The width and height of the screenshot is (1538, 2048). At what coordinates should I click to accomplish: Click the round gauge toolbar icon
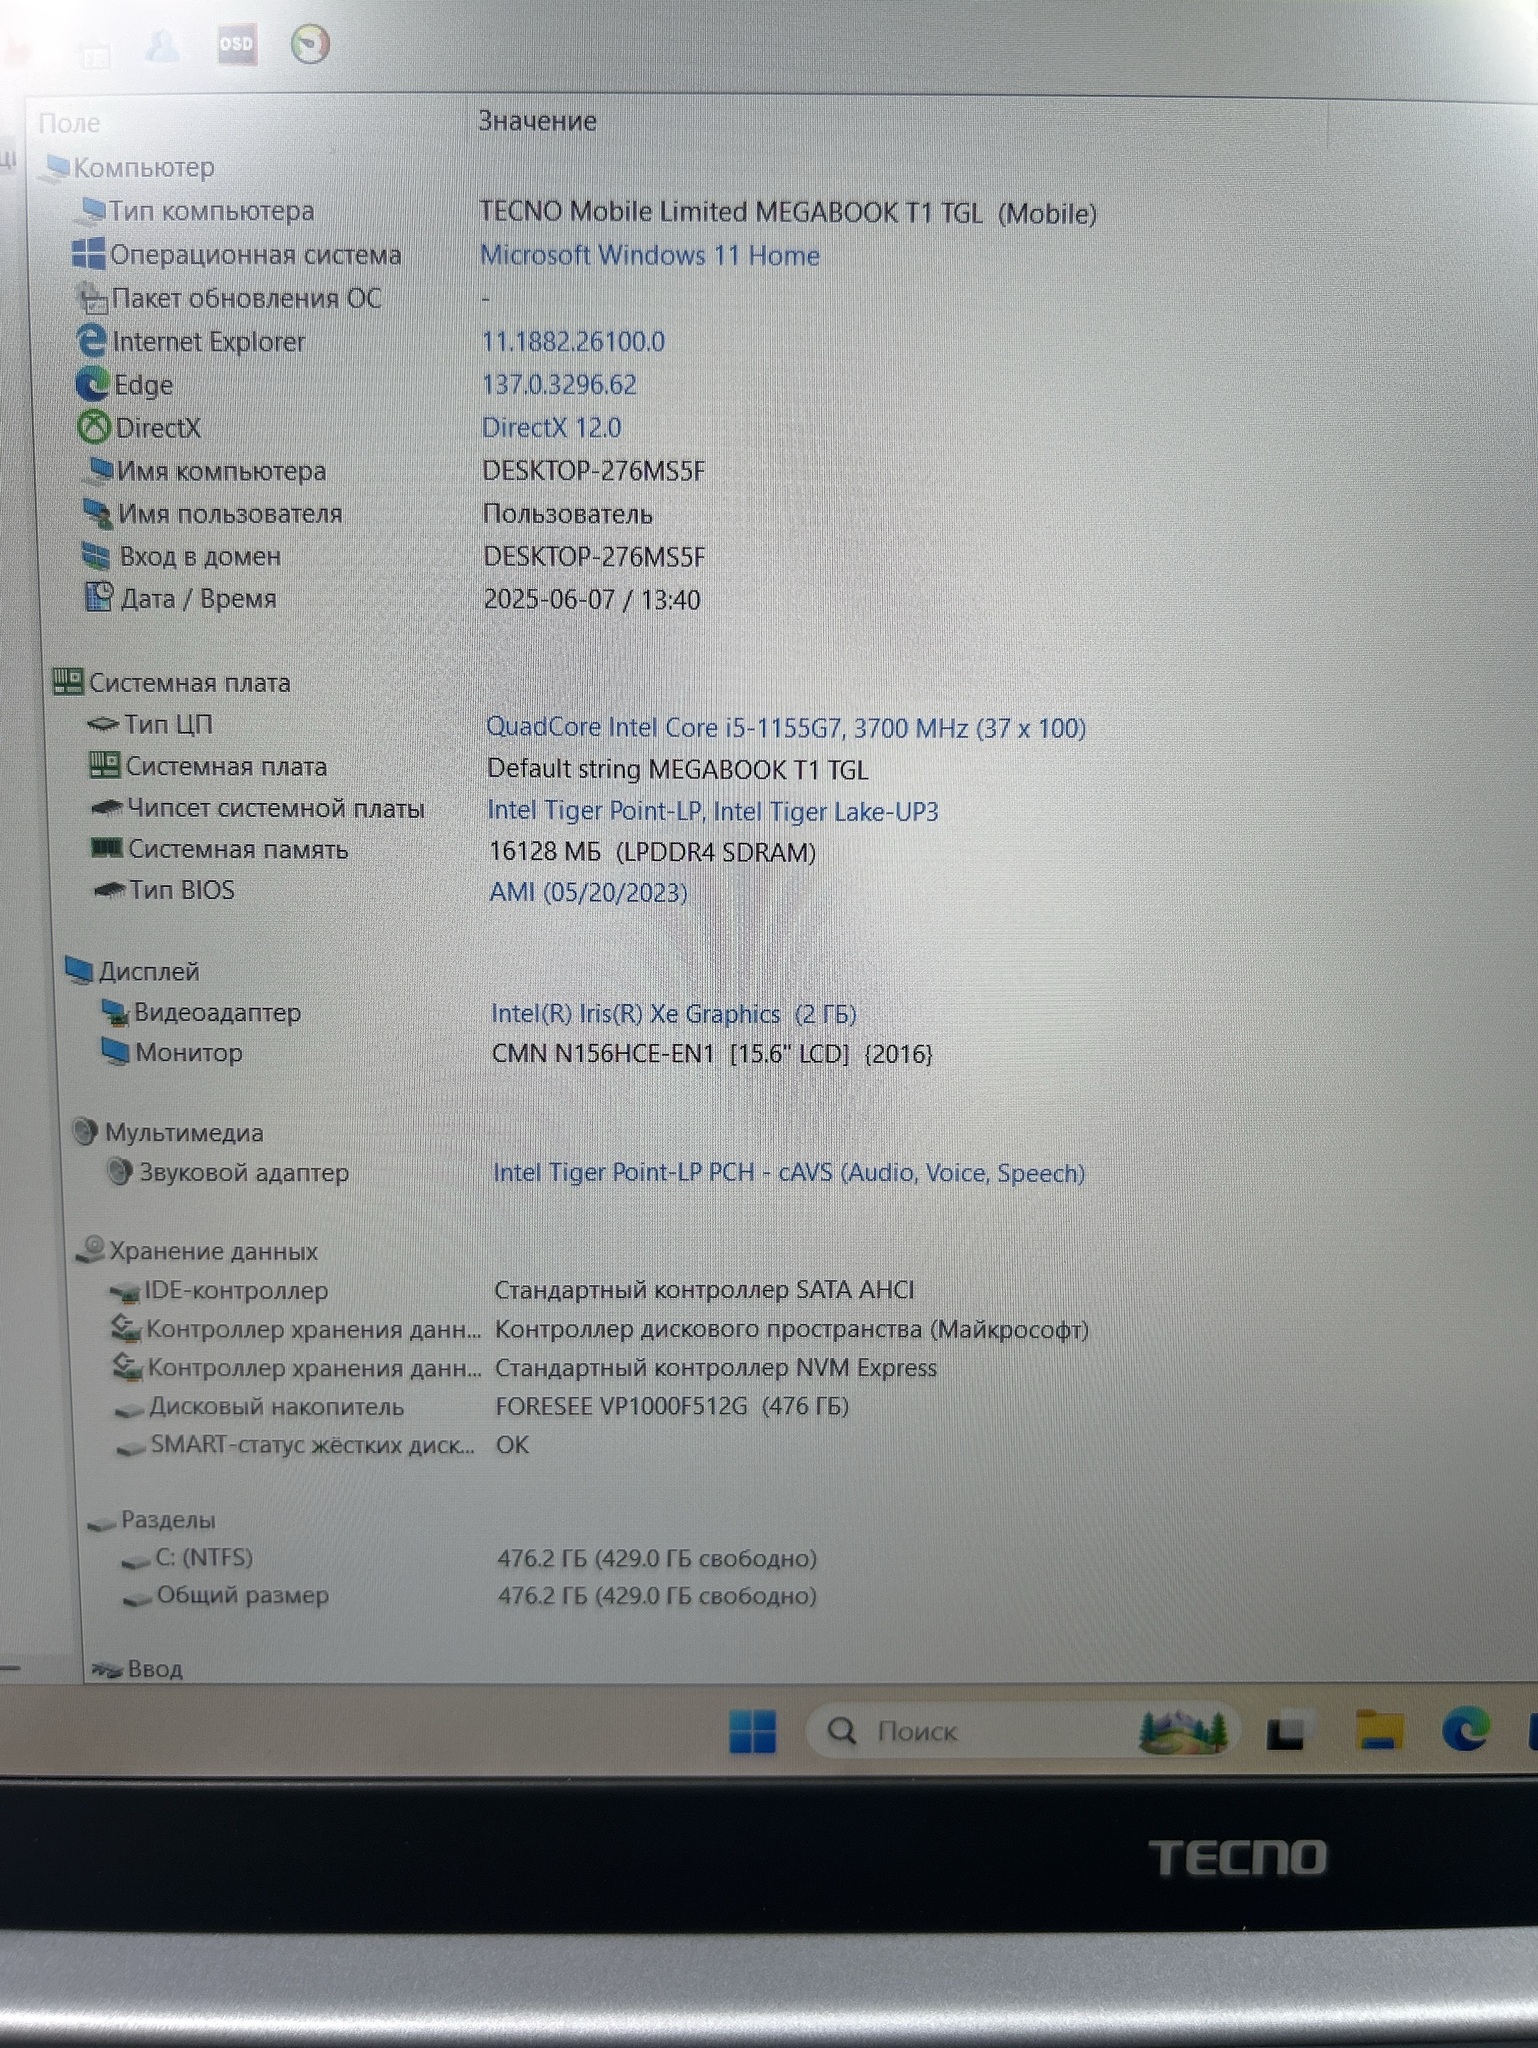[x=310, y=45]
